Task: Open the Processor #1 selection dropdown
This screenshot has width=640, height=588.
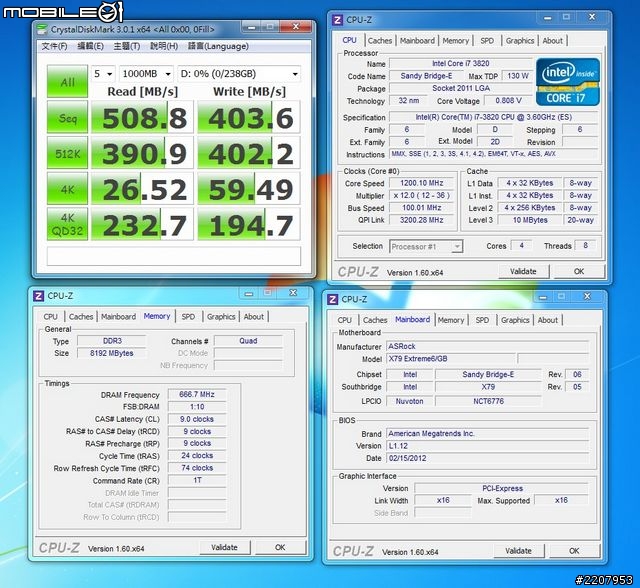Action: 426,246
